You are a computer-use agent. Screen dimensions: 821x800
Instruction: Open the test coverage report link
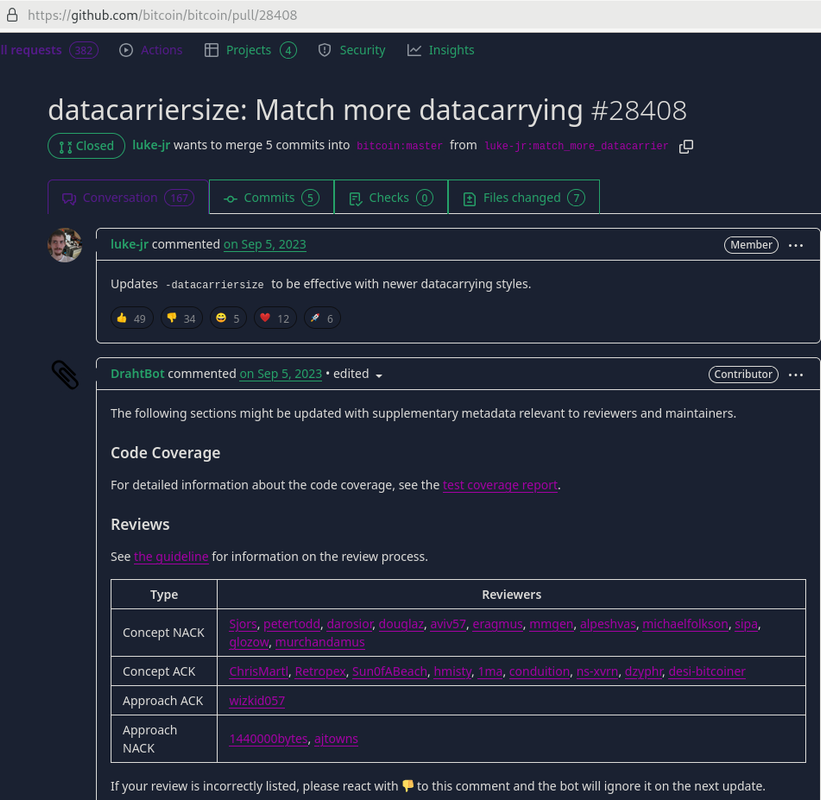point(500,485)
